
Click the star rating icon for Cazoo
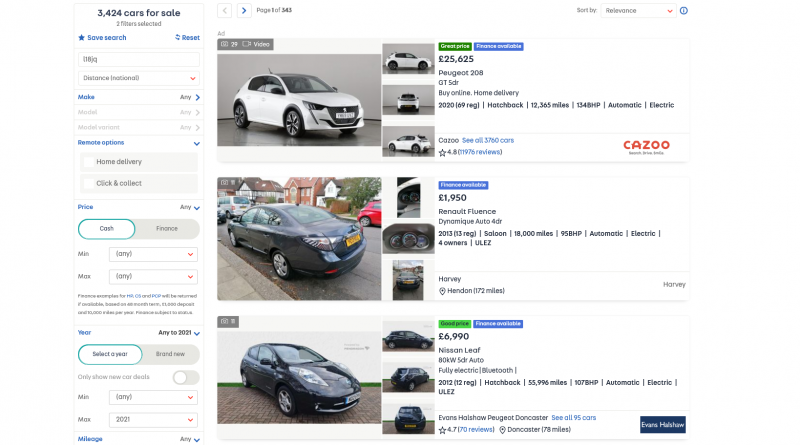442,153
